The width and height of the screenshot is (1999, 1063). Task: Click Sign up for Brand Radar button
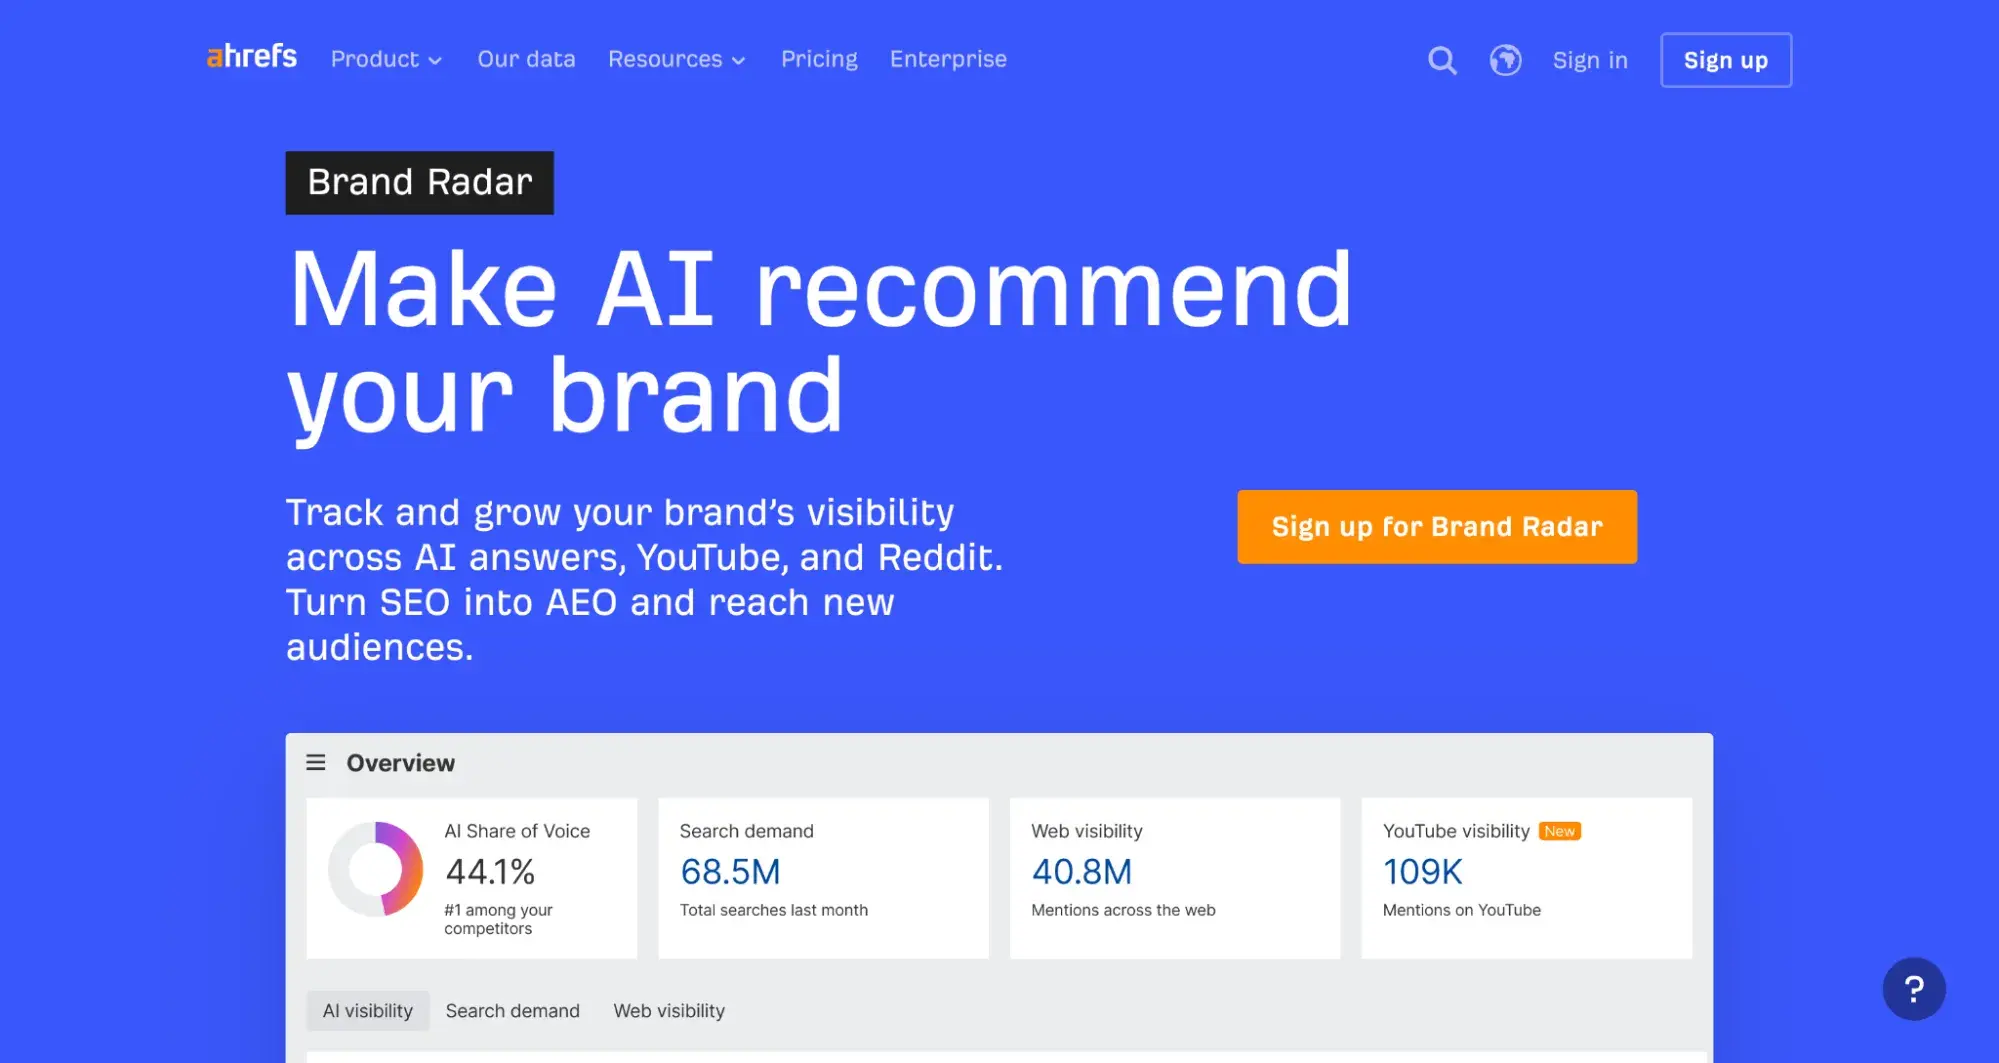[x=1437, y=527]
